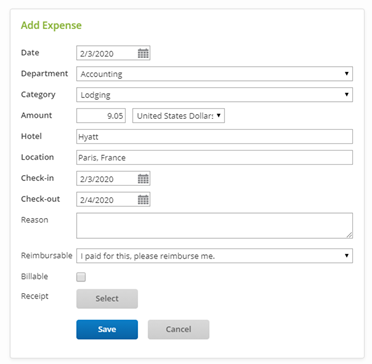Click the Save button
The image size is (372, 364).
click(x=107, y=329)
